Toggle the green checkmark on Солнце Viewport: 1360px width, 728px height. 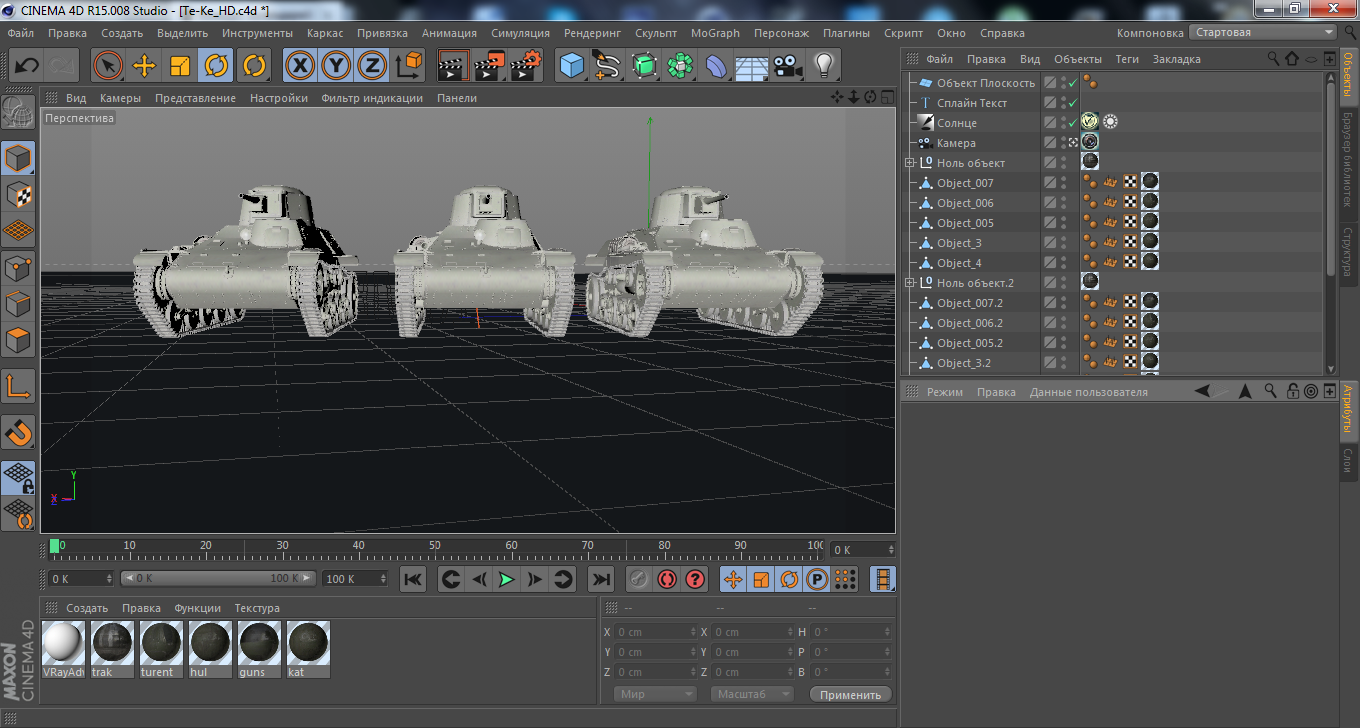coord(1072,123)
